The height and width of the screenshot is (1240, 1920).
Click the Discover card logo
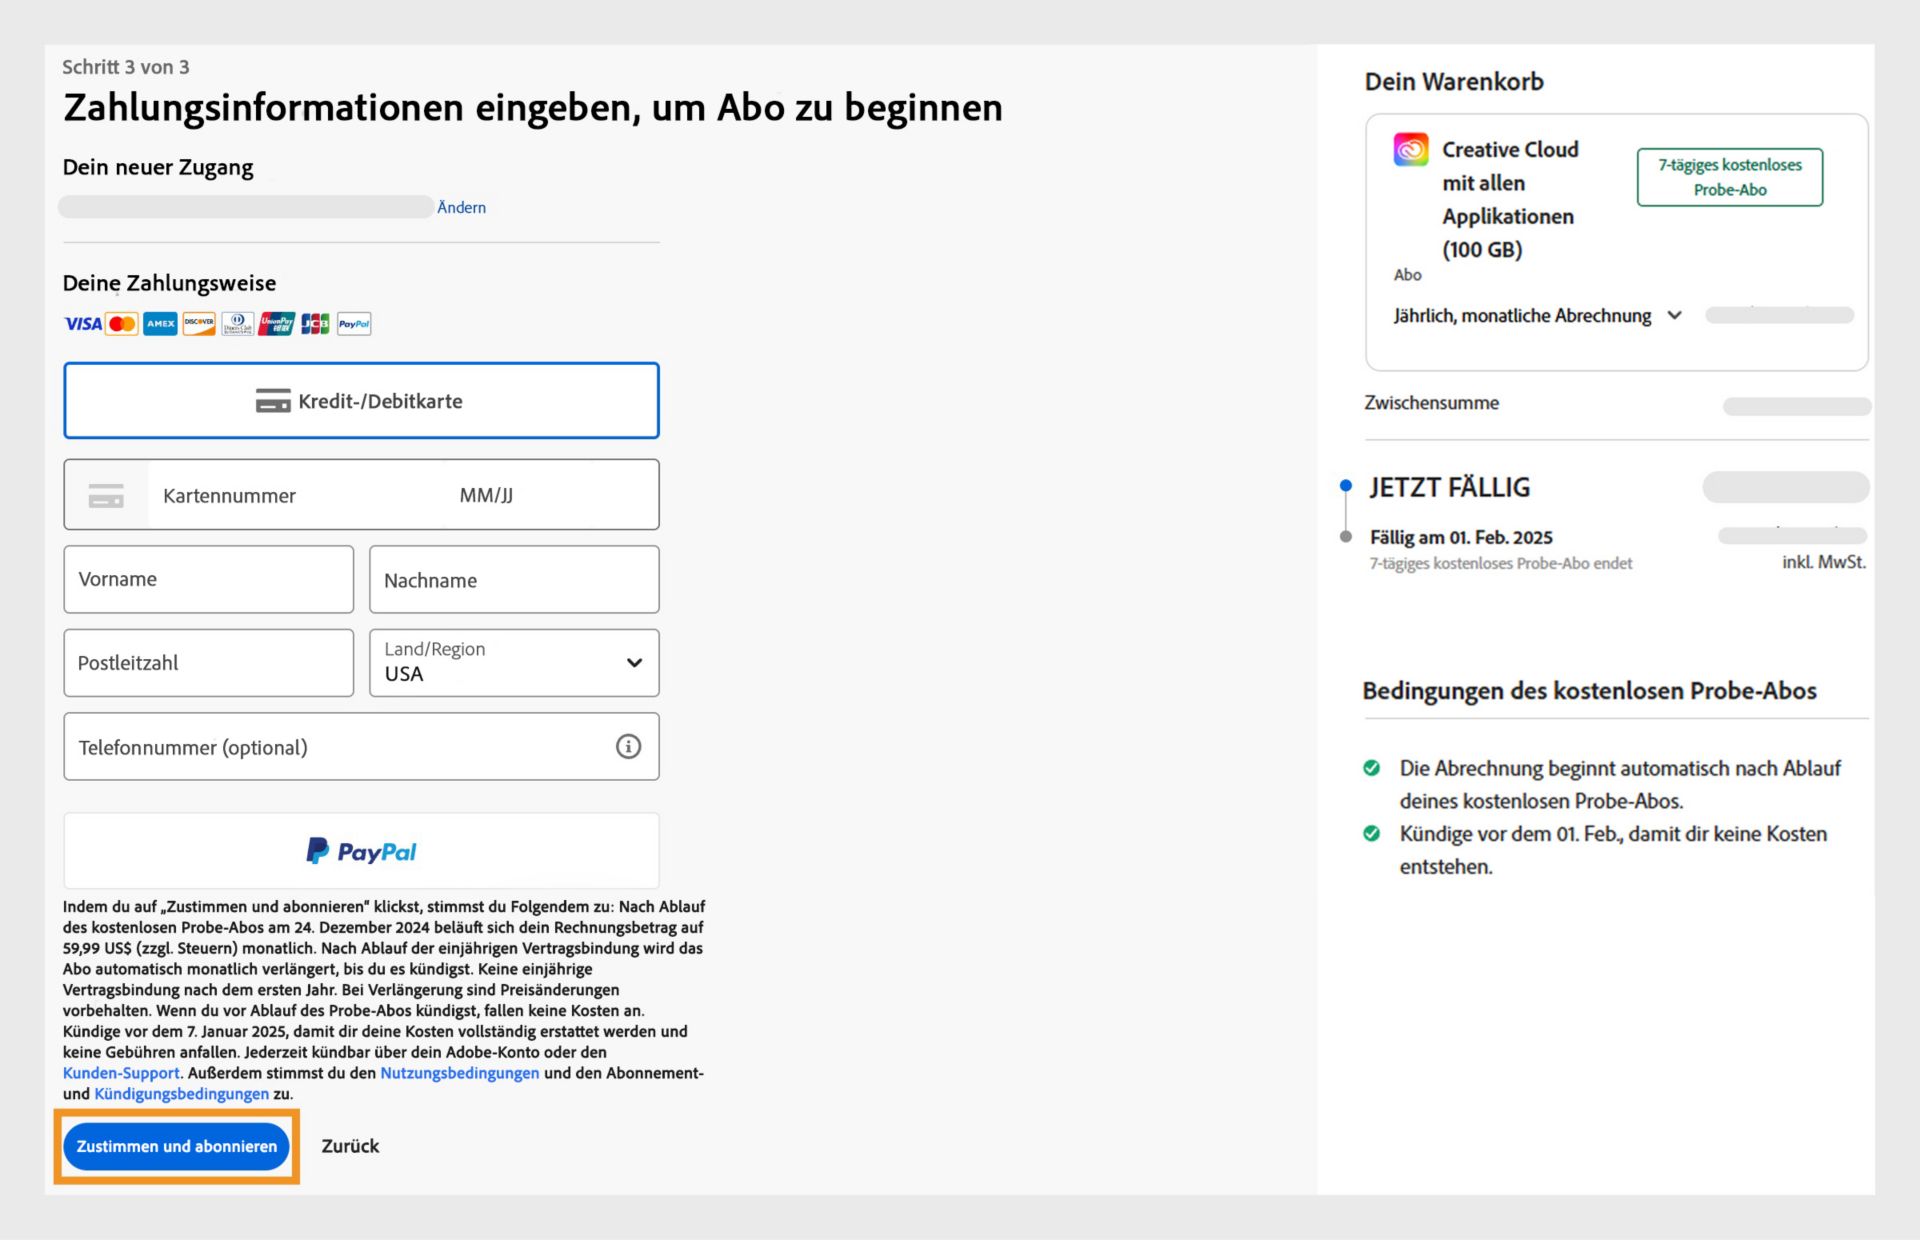tap(199, 323)
